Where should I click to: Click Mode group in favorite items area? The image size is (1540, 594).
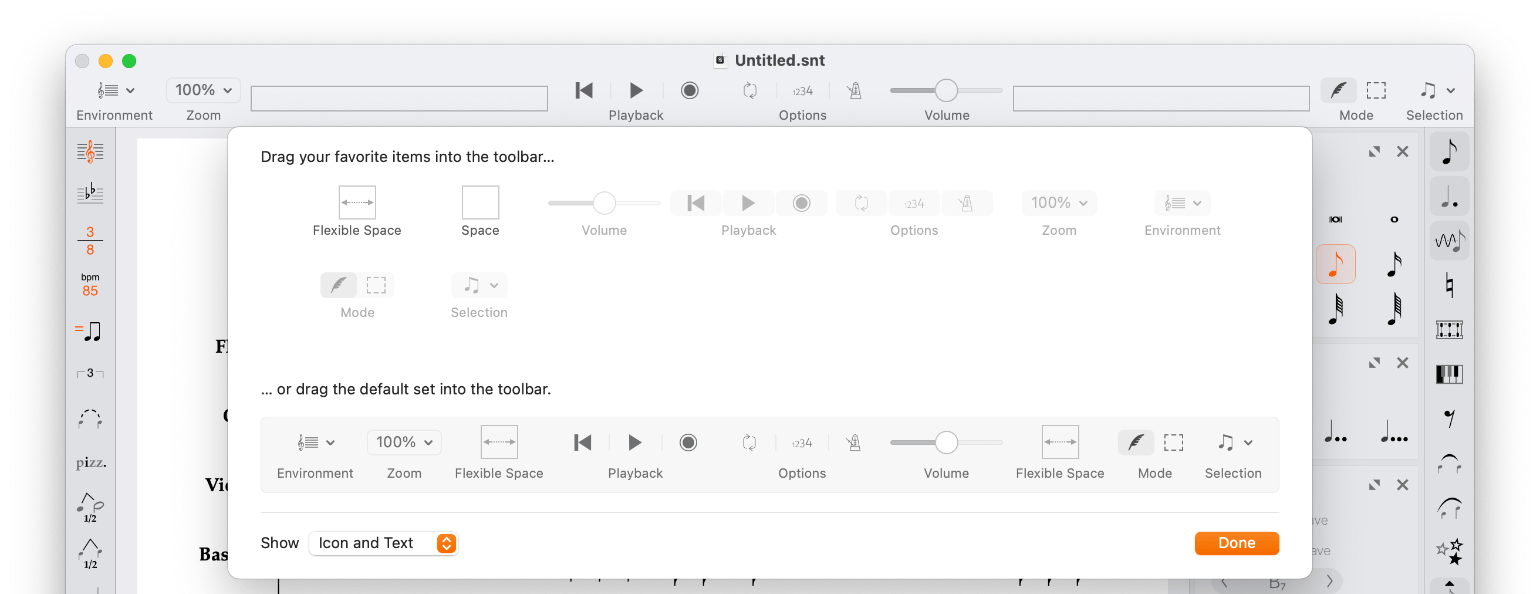[357, 285]
